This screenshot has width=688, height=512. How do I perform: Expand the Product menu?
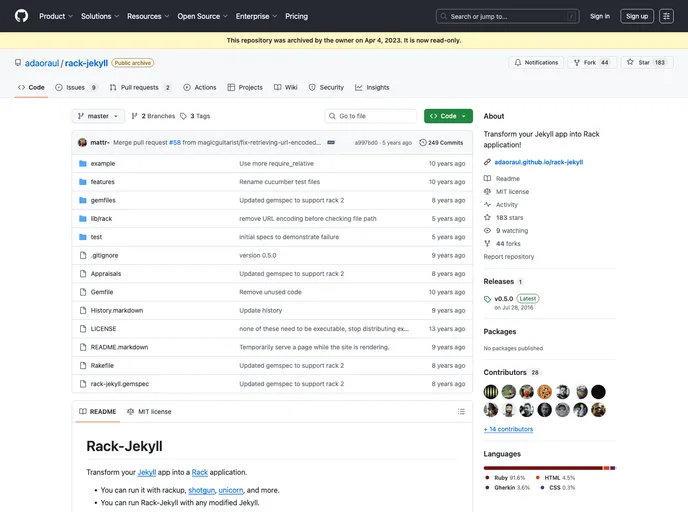tap(56, 16)
